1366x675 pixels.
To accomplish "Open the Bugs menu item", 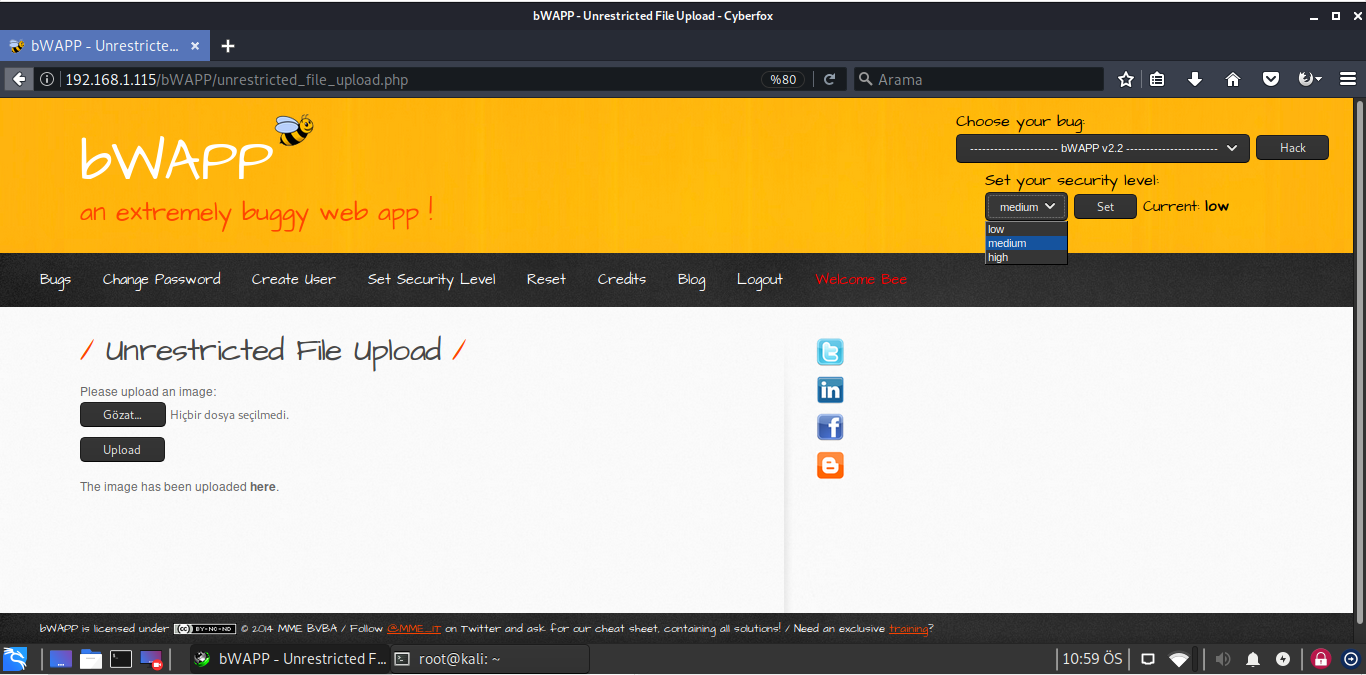I will tap(55, 279).
